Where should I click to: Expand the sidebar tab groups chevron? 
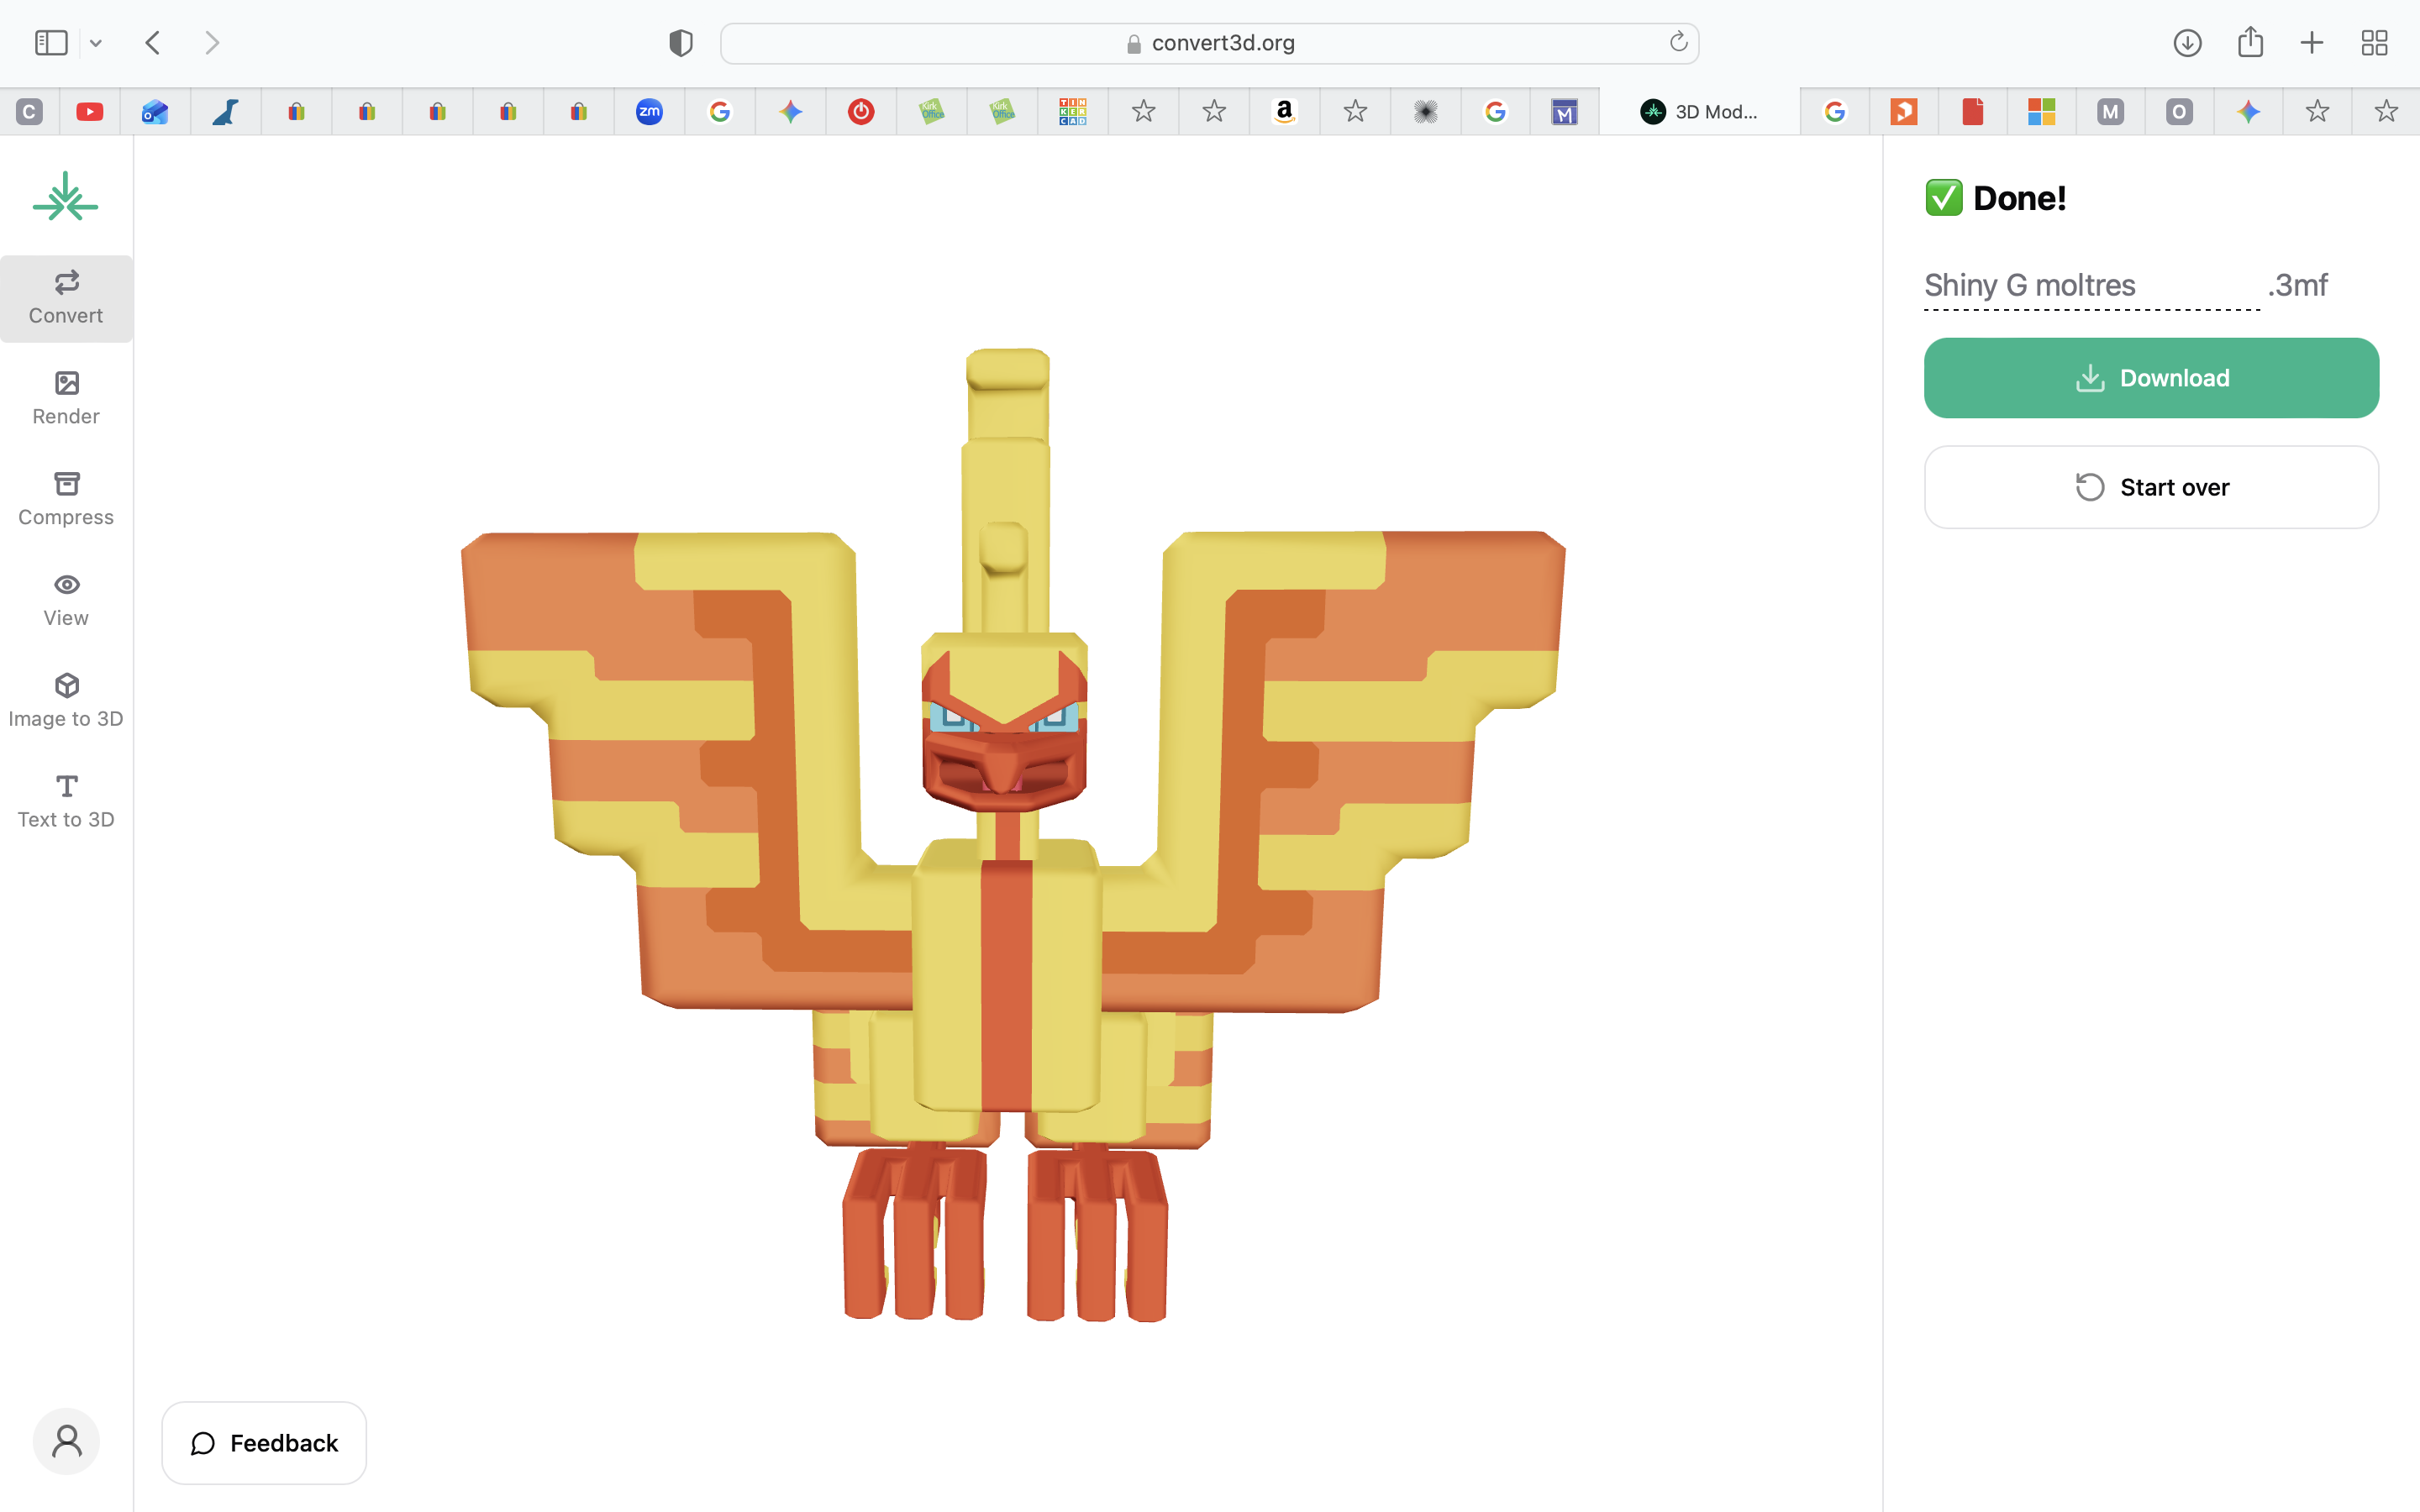96,43
